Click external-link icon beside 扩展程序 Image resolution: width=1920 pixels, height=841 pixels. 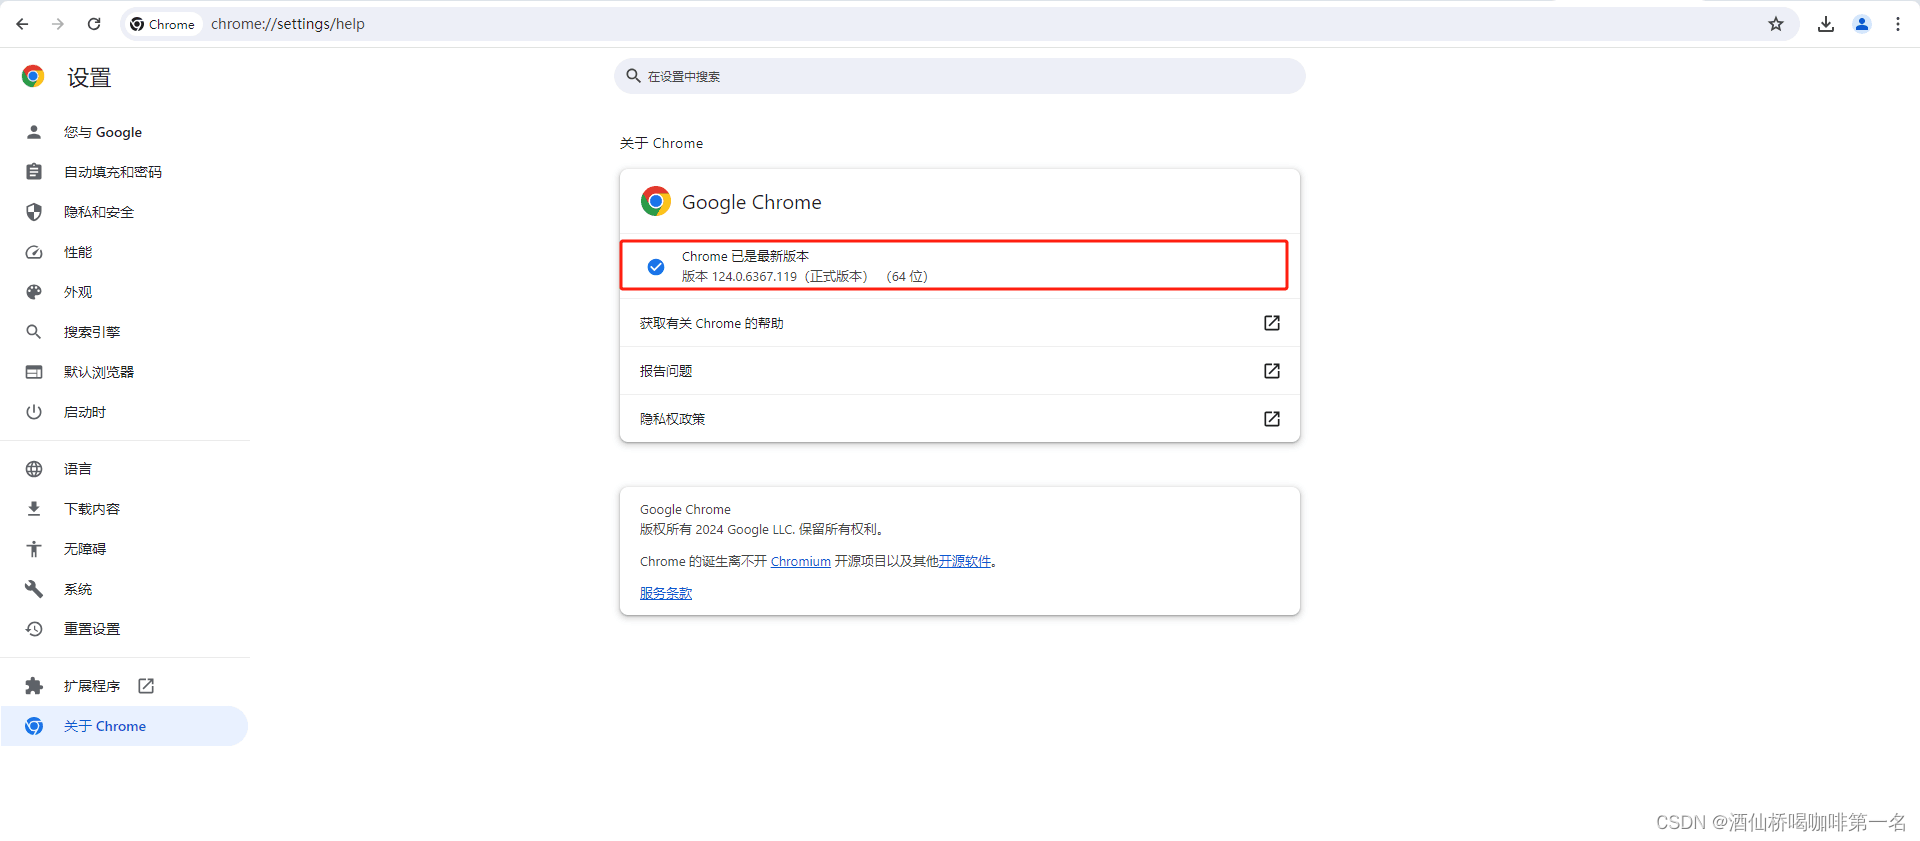click(x=146, y=686)
